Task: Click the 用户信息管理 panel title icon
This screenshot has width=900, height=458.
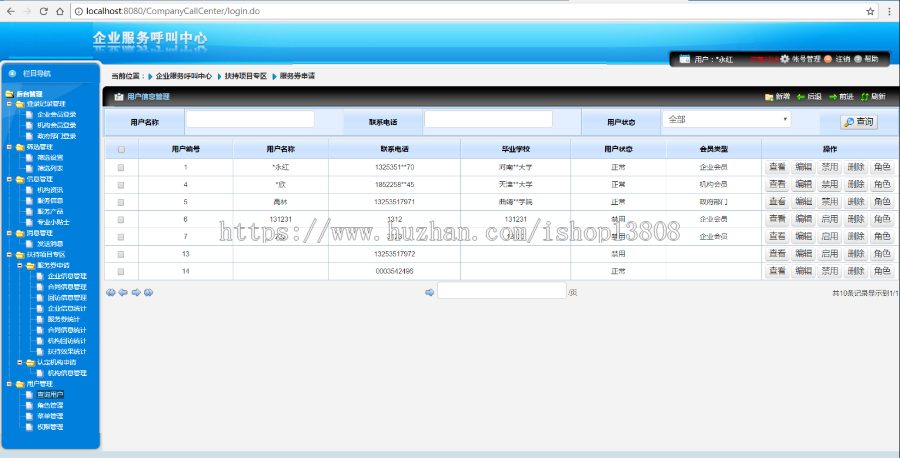Action: pyautogui.click(x=119, y=96)
